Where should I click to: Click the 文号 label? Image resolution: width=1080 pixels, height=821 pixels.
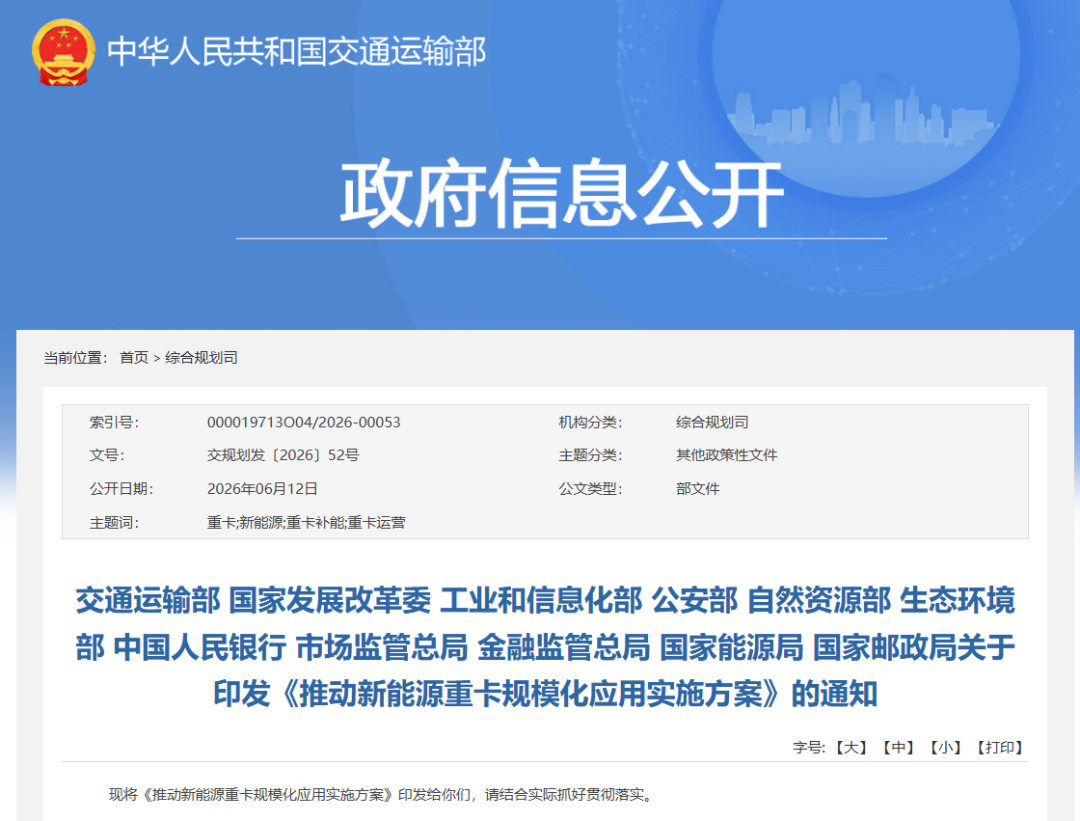pyautogui.click(x=107, y=455)
